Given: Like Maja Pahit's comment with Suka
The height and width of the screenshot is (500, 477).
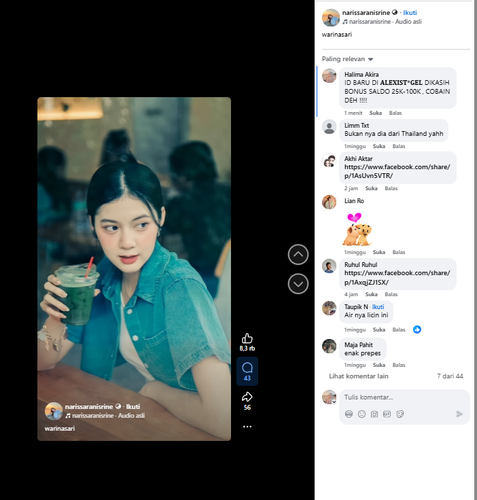Looking at the screenshot, I should coord(379,365).
